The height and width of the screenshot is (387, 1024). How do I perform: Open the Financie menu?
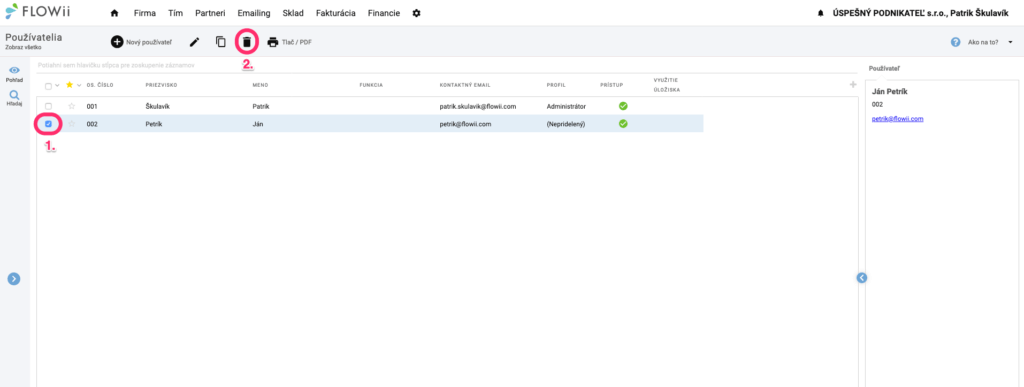[384, 13]
